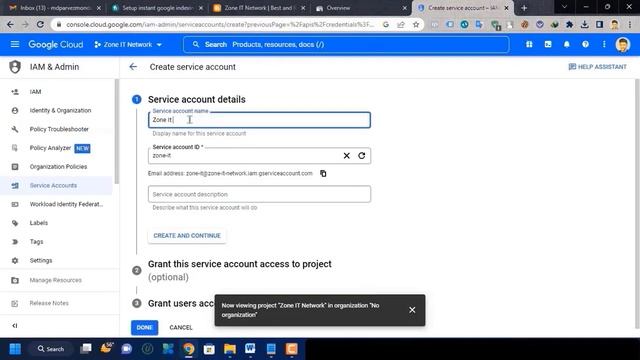The width and height of the screenshot is (640, 360).
Task: Click CREATE AND CONTINUE
Action: click(187, 236)
